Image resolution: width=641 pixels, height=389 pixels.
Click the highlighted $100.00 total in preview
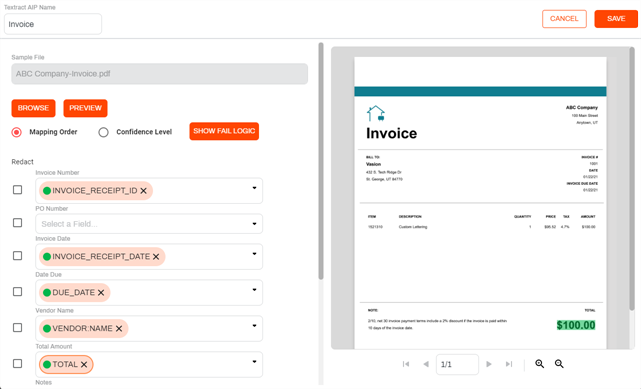[576, 325]
